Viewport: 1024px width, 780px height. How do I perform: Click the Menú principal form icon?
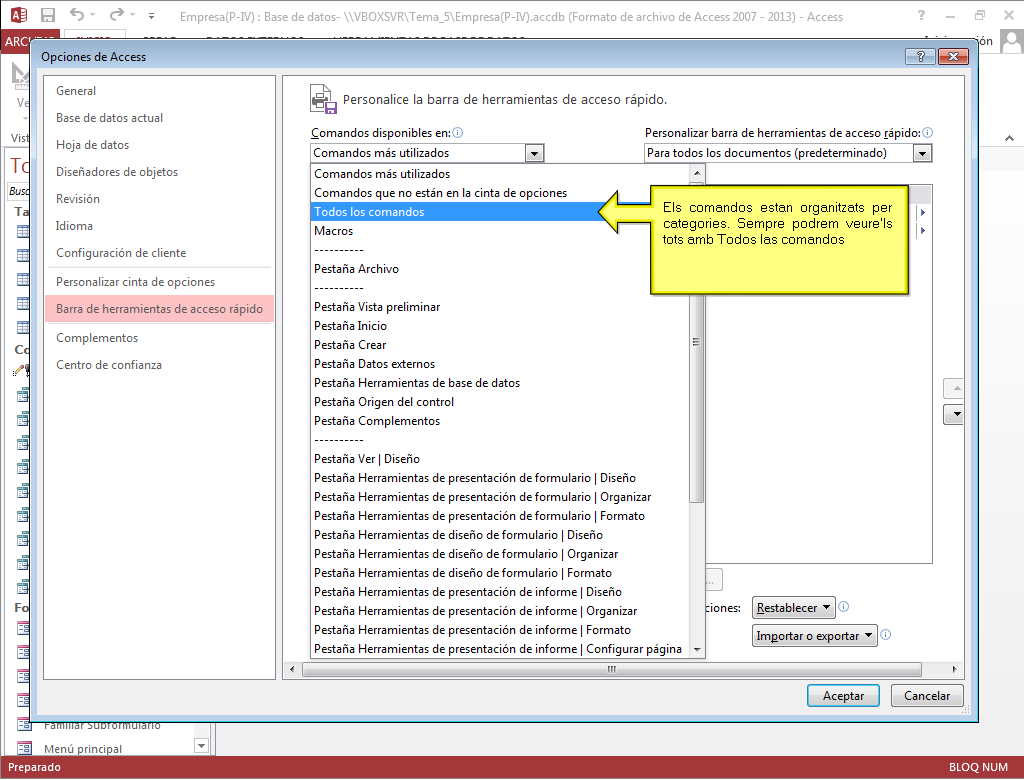point(24,748)
